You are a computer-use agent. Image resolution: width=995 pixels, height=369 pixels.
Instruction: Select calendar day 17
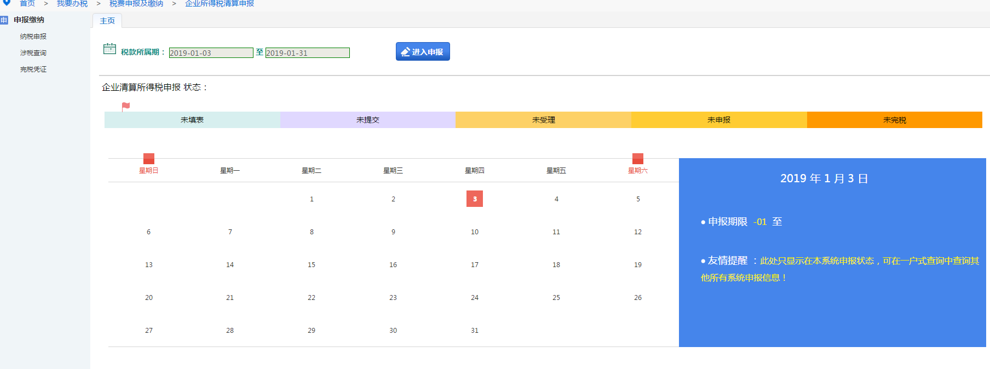[475, 265]
